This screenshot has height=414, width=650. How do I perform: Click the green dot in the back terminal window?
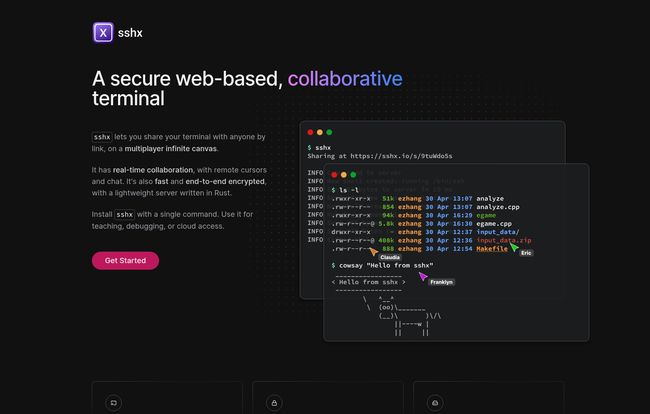coord(329,132)
